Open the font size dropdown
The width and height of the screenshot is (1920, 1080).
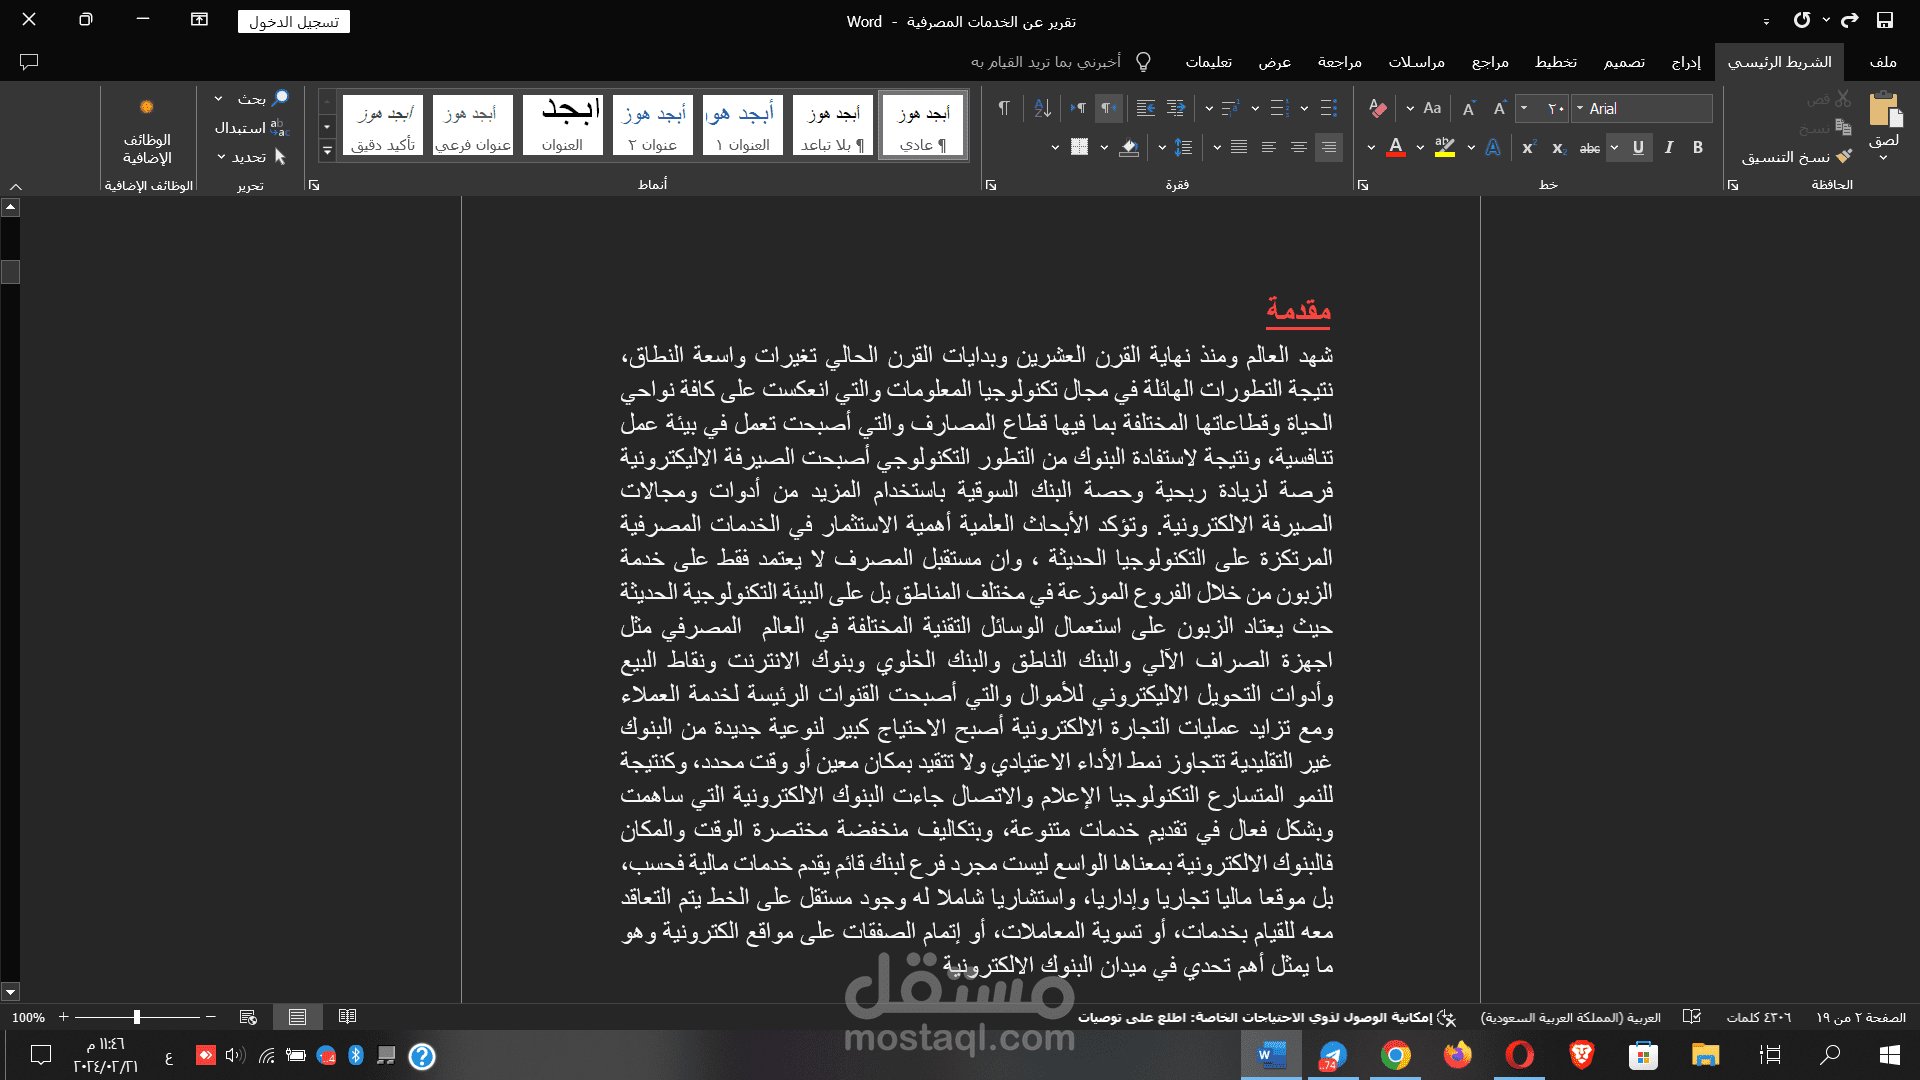click(1524, 108)
